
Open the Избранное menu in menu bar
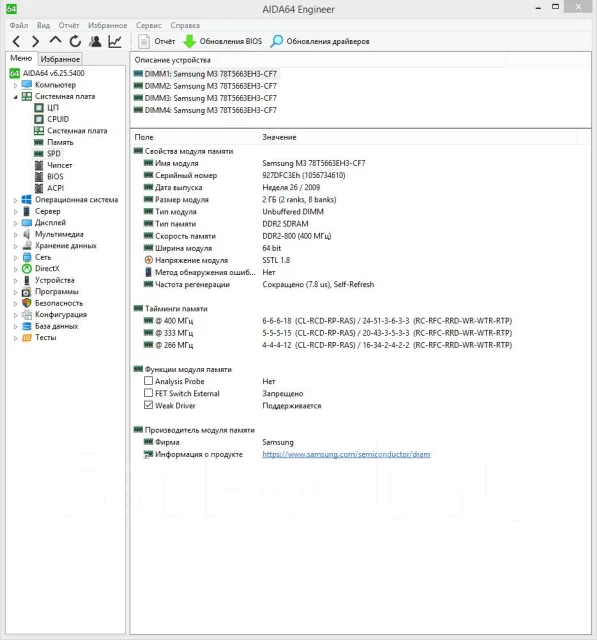107,25
